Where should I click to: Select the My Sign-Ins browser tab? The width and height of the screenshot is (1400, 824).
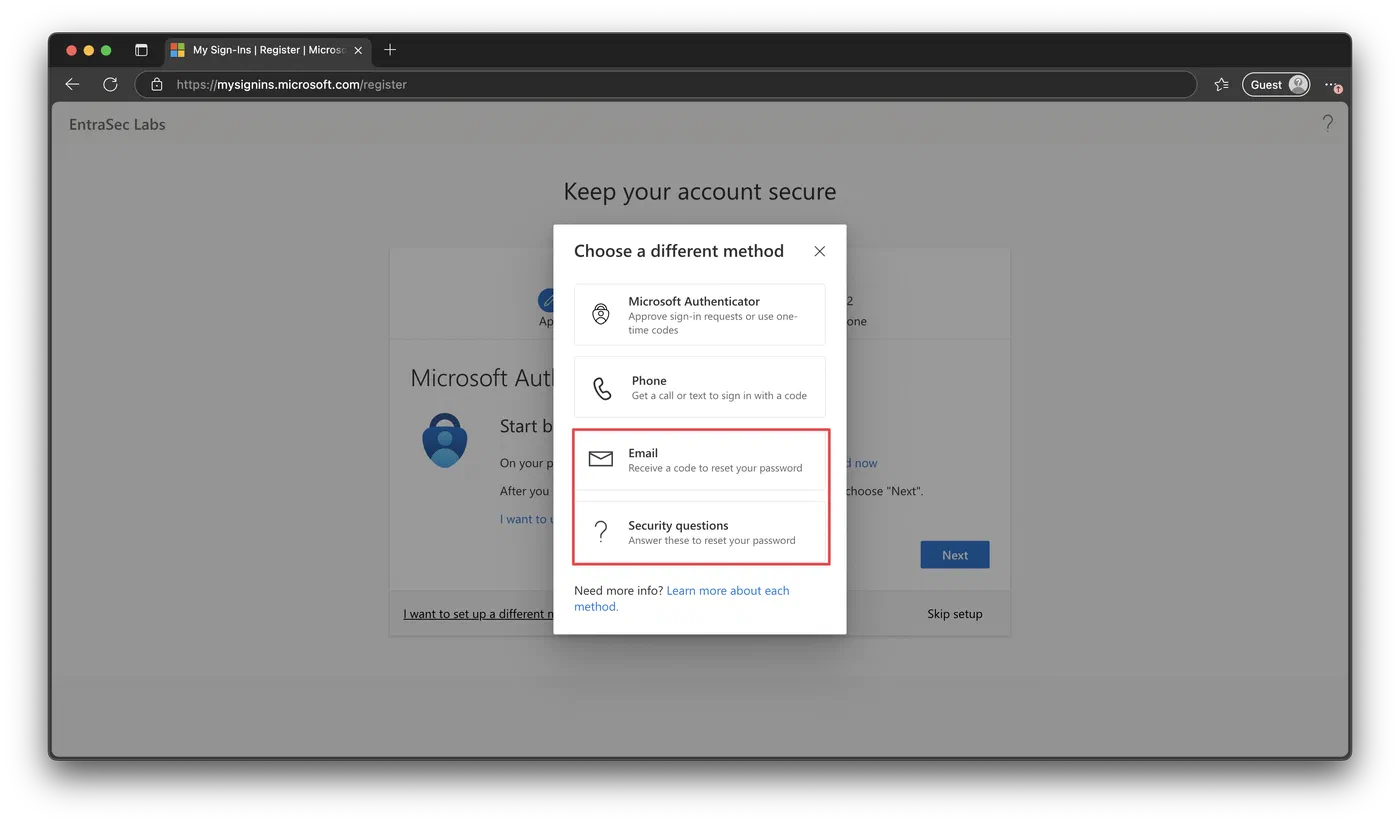267,50
